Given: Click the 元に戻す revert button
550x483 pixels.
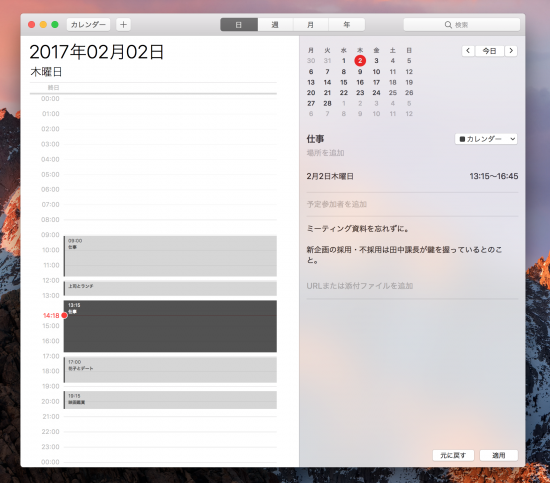Looking at the screenshot, I should tap(453, 455).
